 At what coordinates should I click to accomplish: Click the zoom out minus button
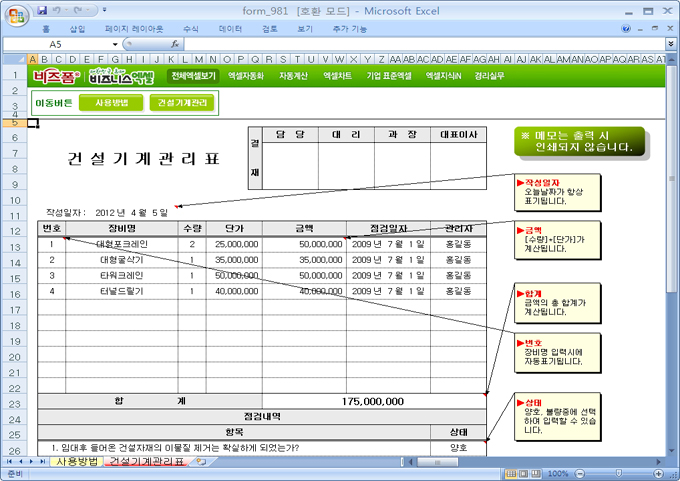(x=579, y=473)
